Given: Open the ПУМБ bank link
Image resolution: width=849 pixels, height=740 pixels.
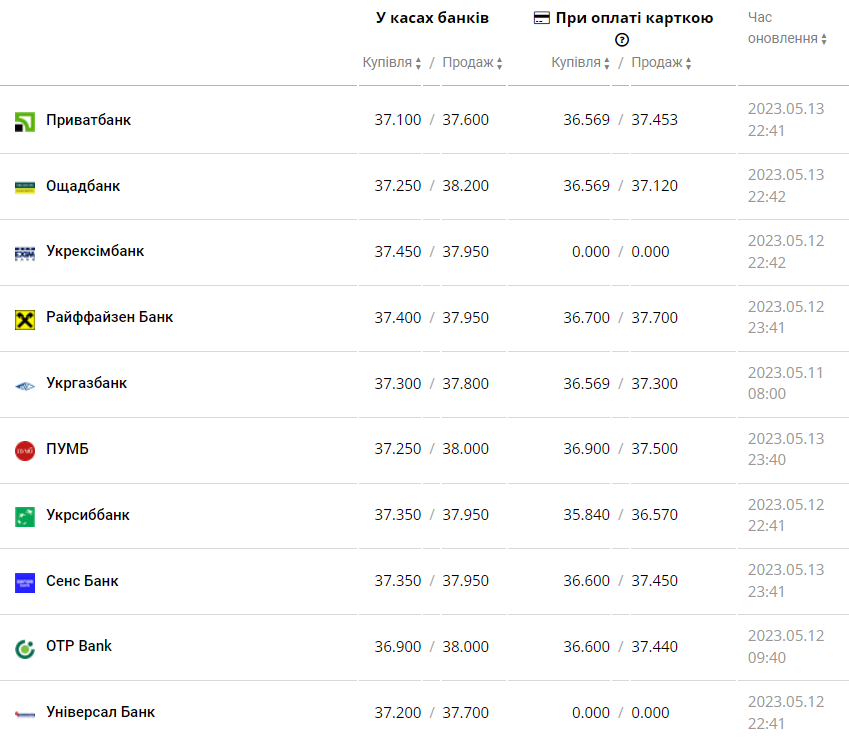Looking at the screenshot, I should click(x=67, y=449).
